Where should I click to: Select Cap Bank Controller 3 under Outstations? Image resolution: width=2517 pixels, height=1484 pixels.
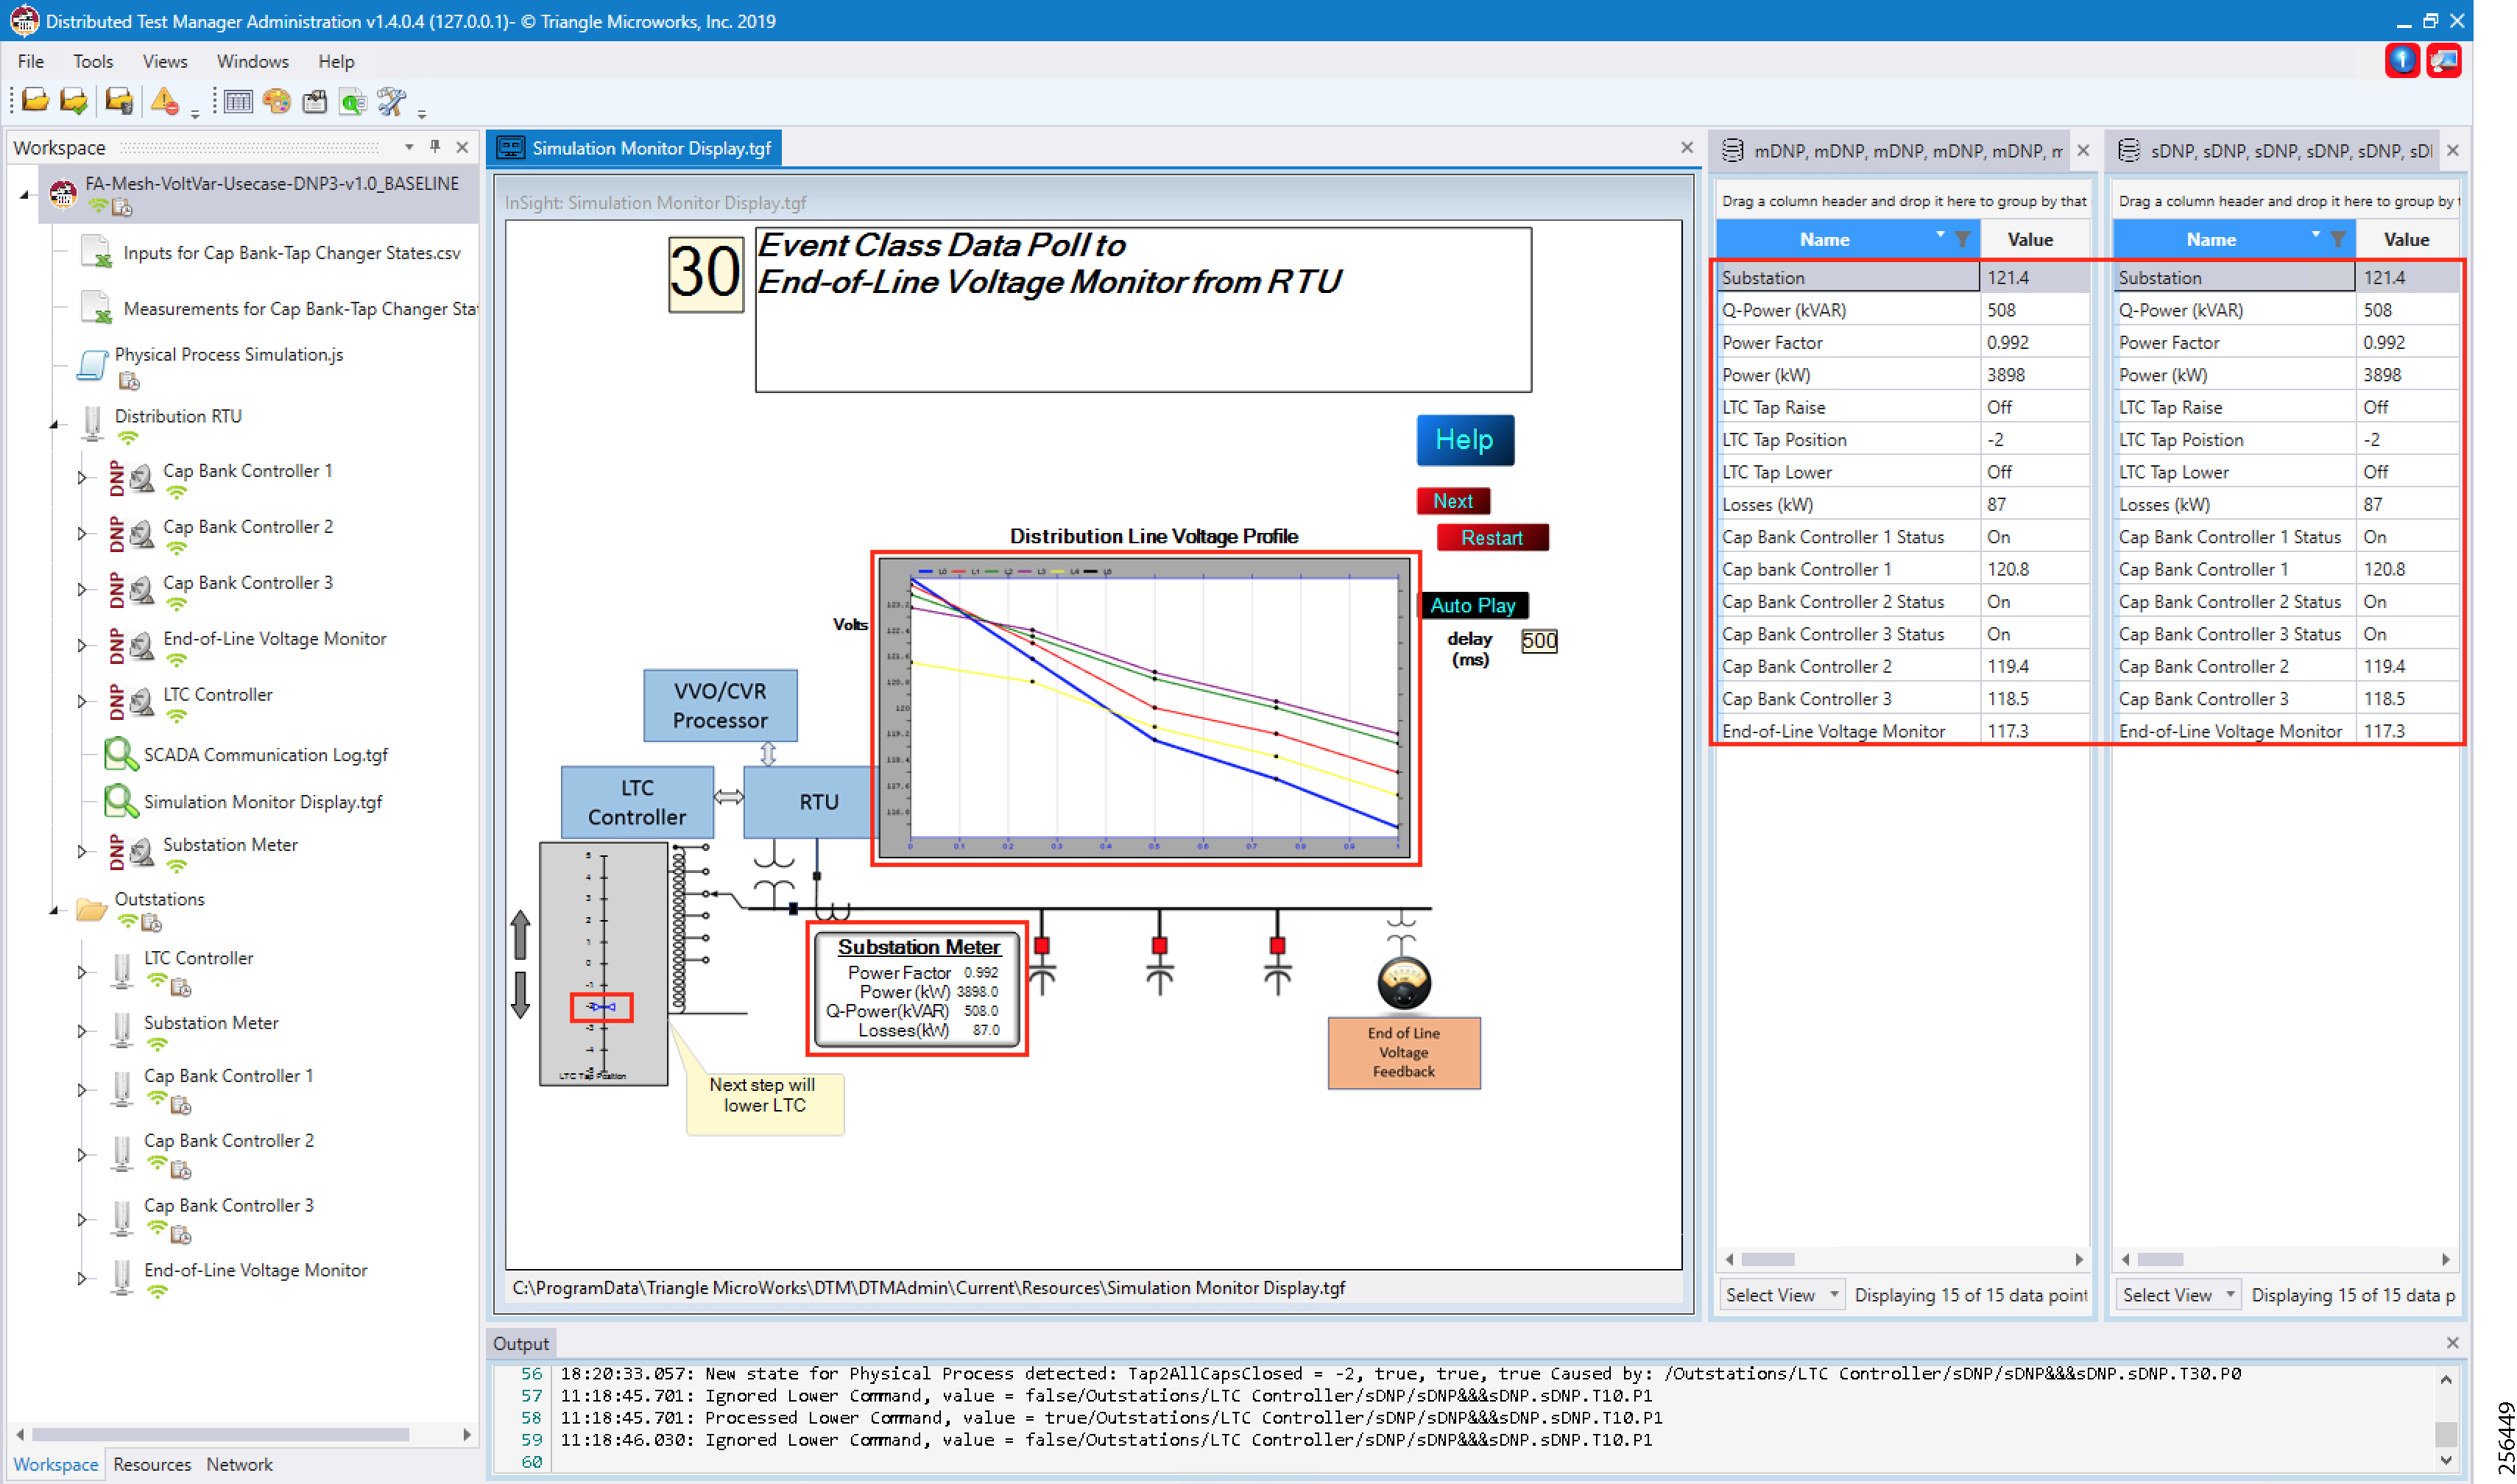click(228, 1205)
